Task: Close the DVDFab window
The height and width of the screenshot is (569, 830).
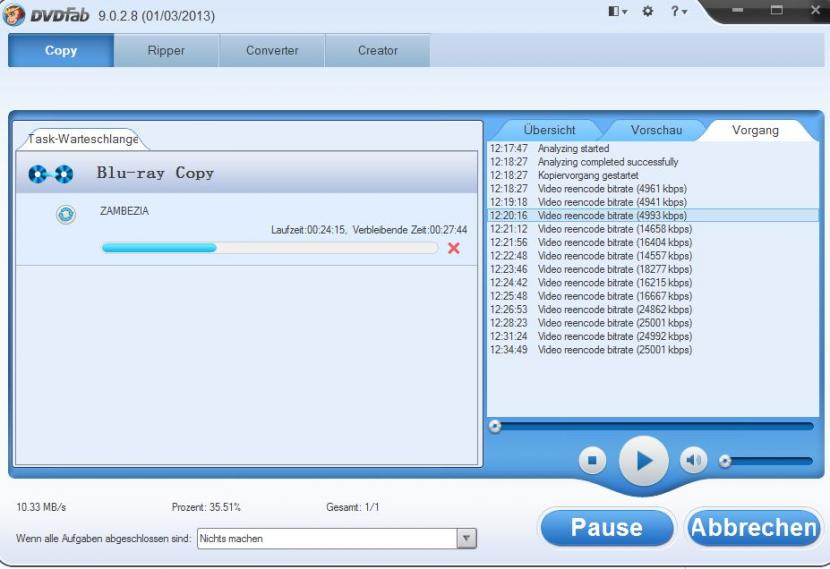Action: click(x=815, y=10)
